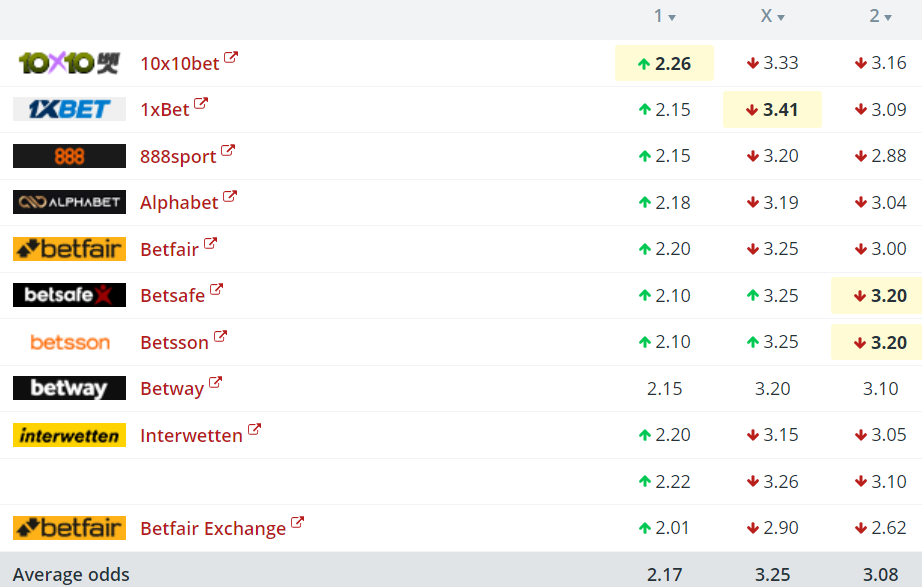Sort by column X dropdown arrow
This screenshot has height=587, width=922.
tap(781, 18)
